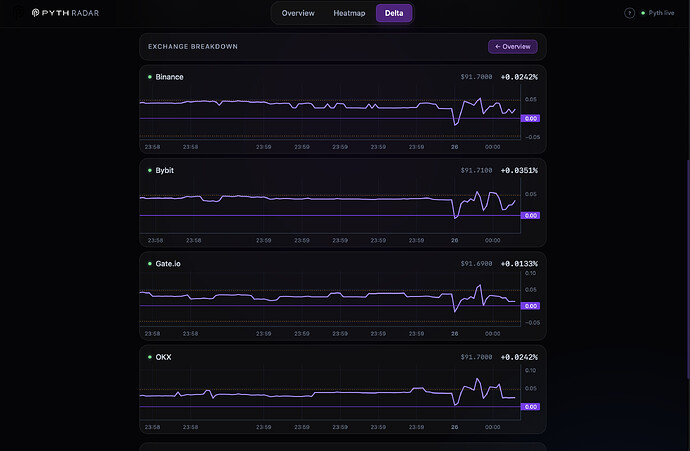This screenshot has width=690, height=451.
Task: Click the green status dot beside OKX
Action: pyautogui.click(x=150, y=357)
